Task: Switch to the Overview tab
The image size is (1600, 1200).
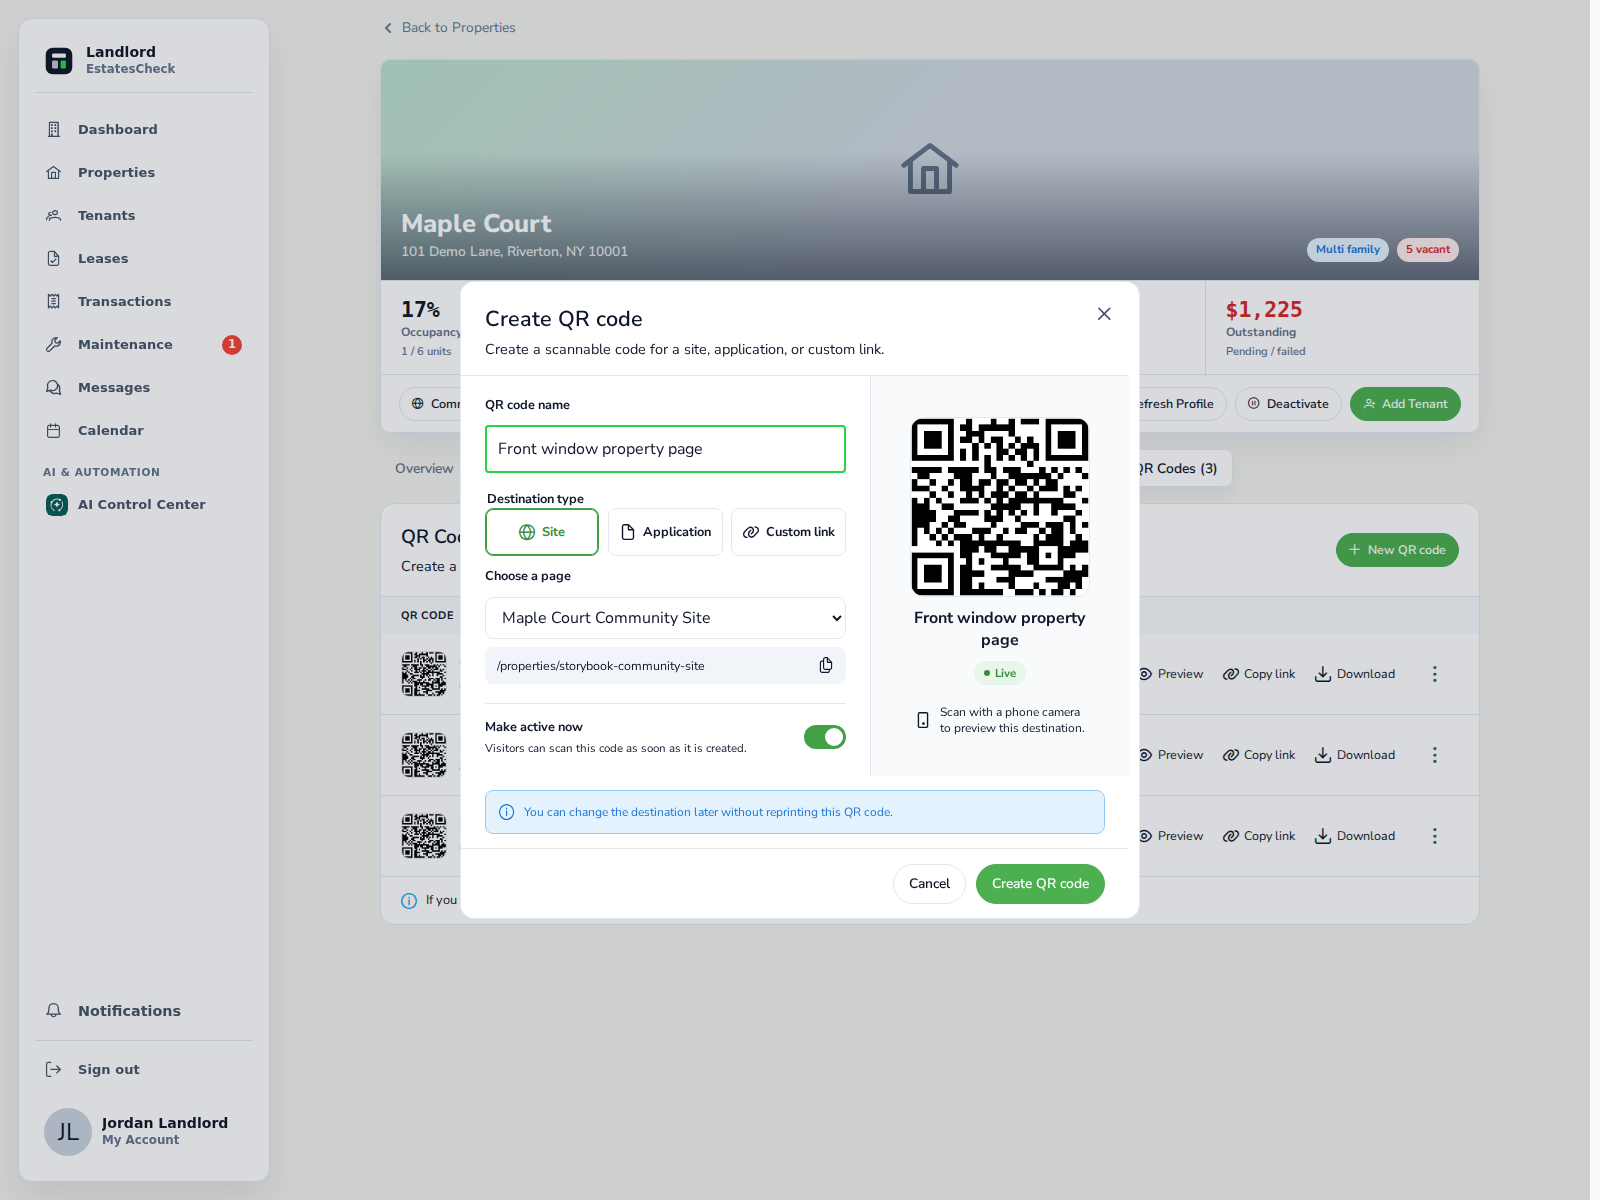Action: (424, 468)
